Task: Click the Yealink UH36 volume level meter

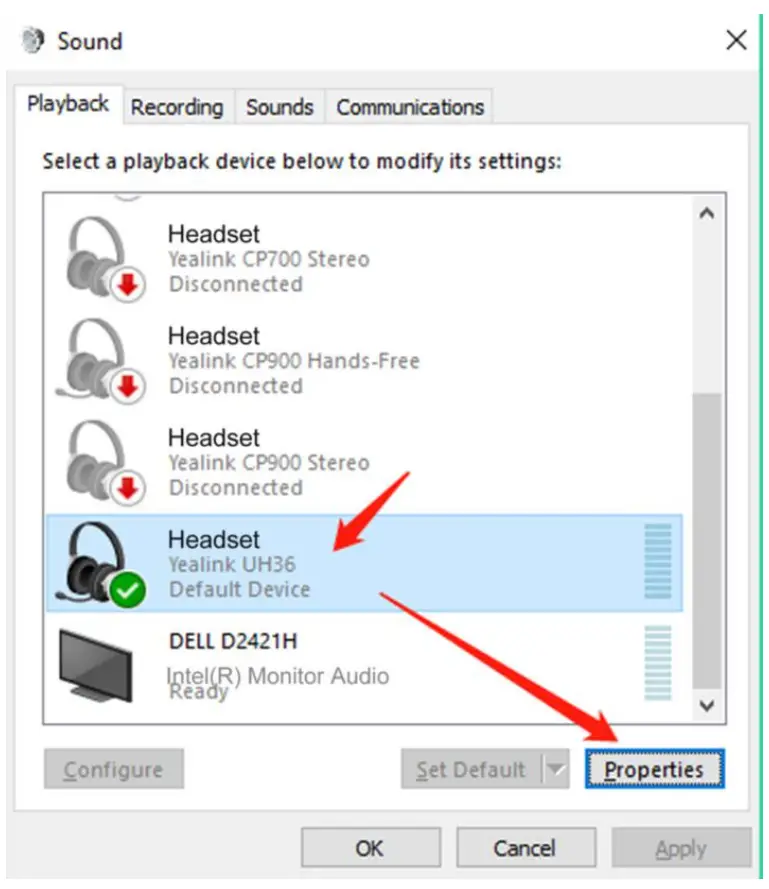Action: pos(658,561)
